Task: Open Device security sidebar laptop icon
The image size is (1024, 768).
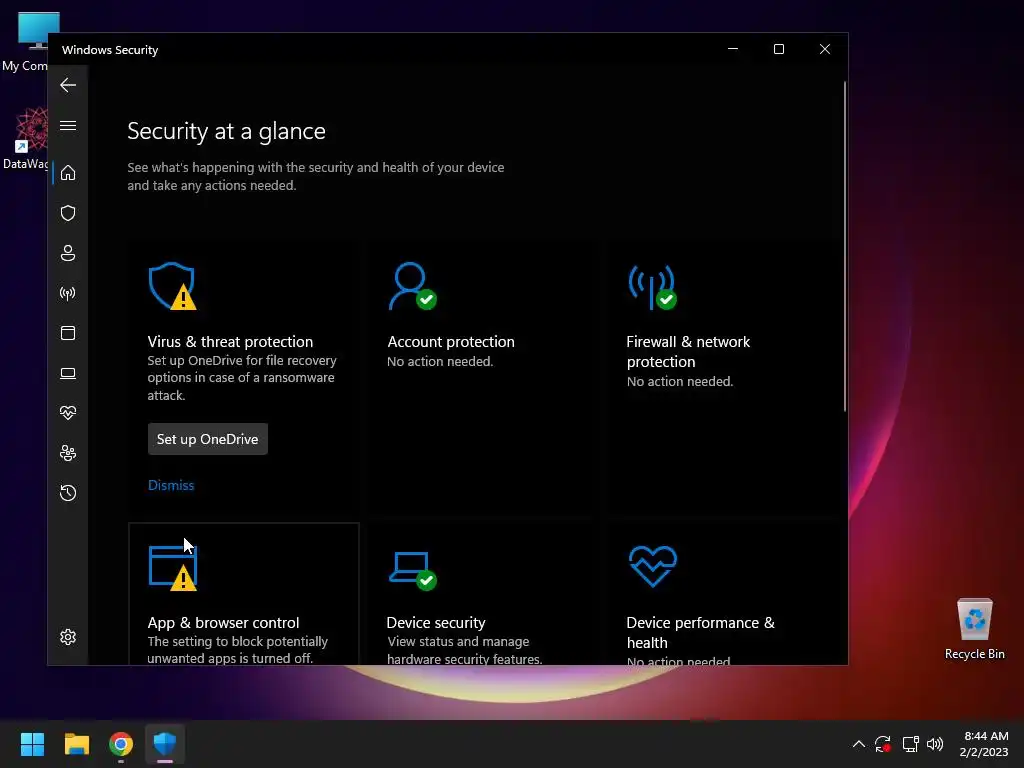Action: (x=68, y=373)
